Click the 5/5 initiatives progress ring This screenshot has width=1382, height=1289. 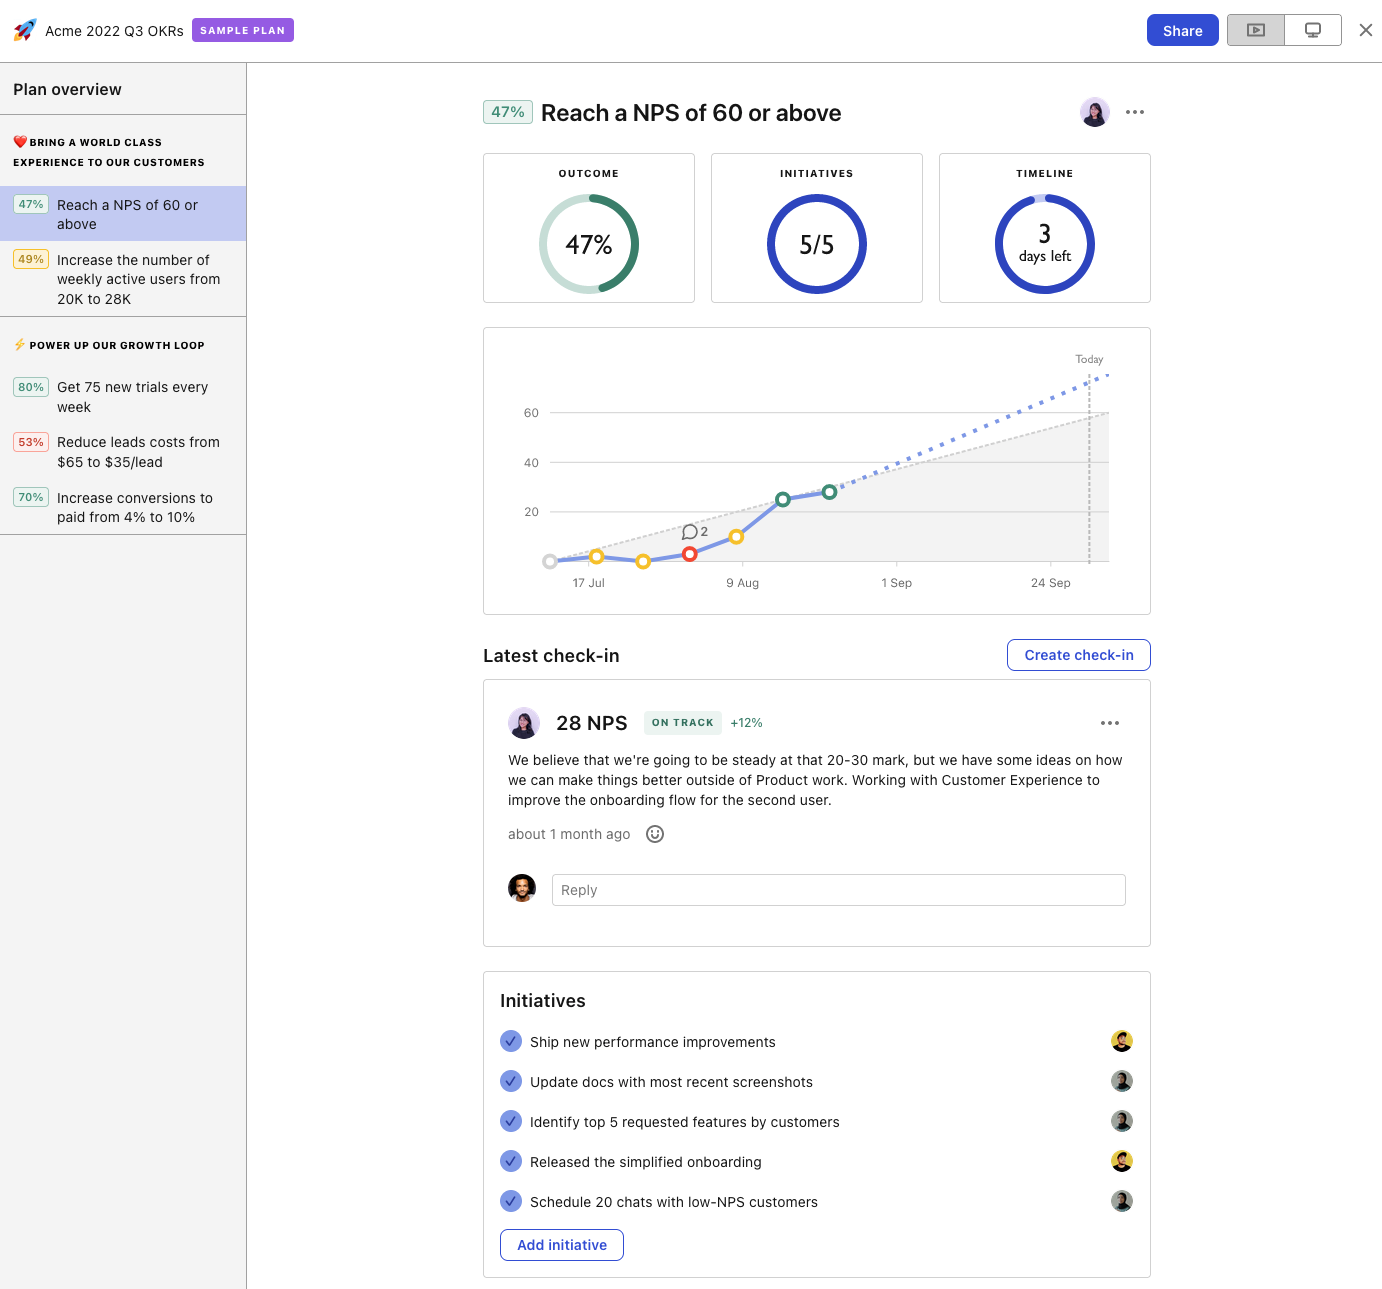pyautogui.click(x=817, y=244)
